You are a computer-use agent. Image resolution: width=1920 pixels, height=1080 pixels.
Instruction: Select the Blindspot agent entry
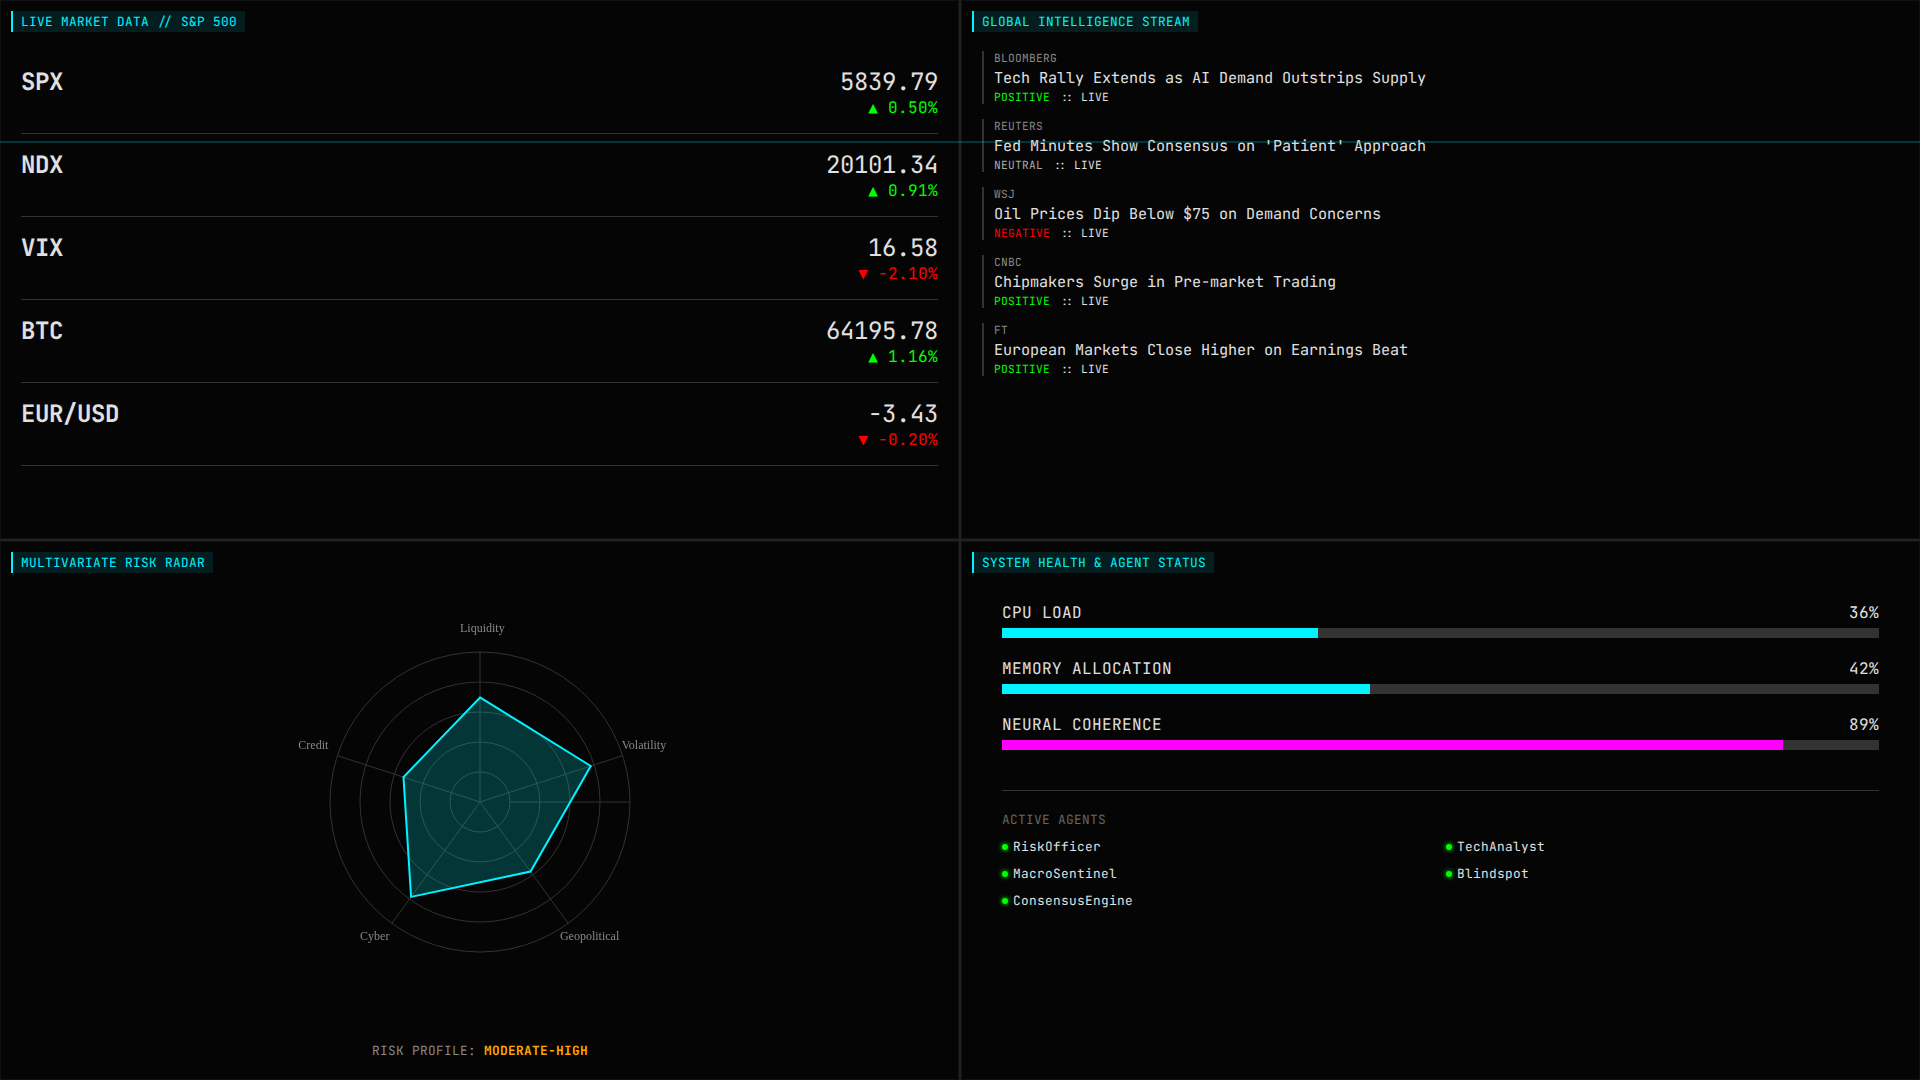click(x=1492, y=874)
